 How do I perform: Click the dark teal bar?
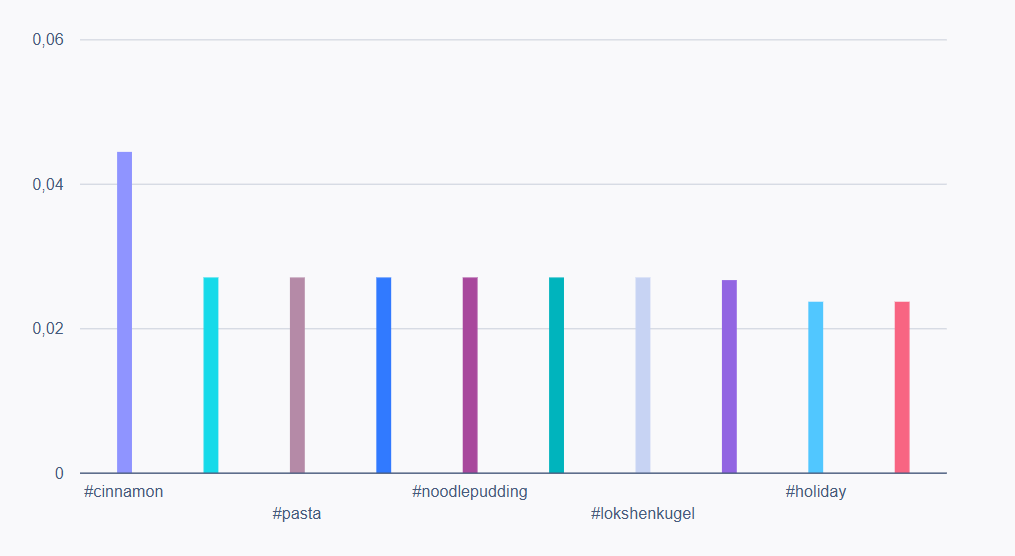[556, 375]
